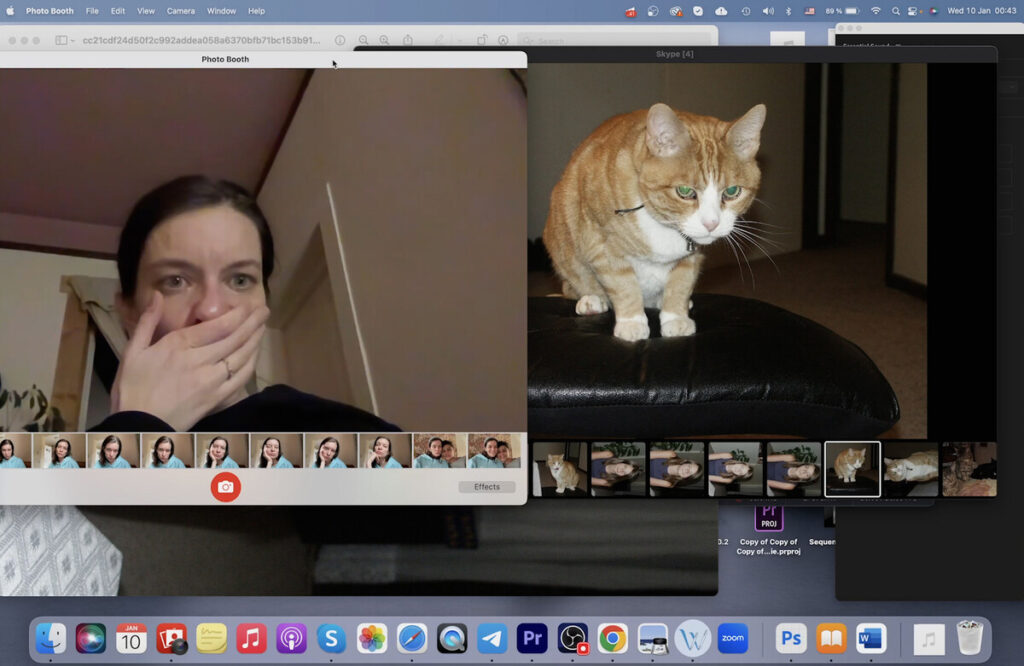Image resolution: width=1024 pixels, height=666 pixels.
Task: Open Google Chrome from the dock
Action: click(x=613, y=638)
